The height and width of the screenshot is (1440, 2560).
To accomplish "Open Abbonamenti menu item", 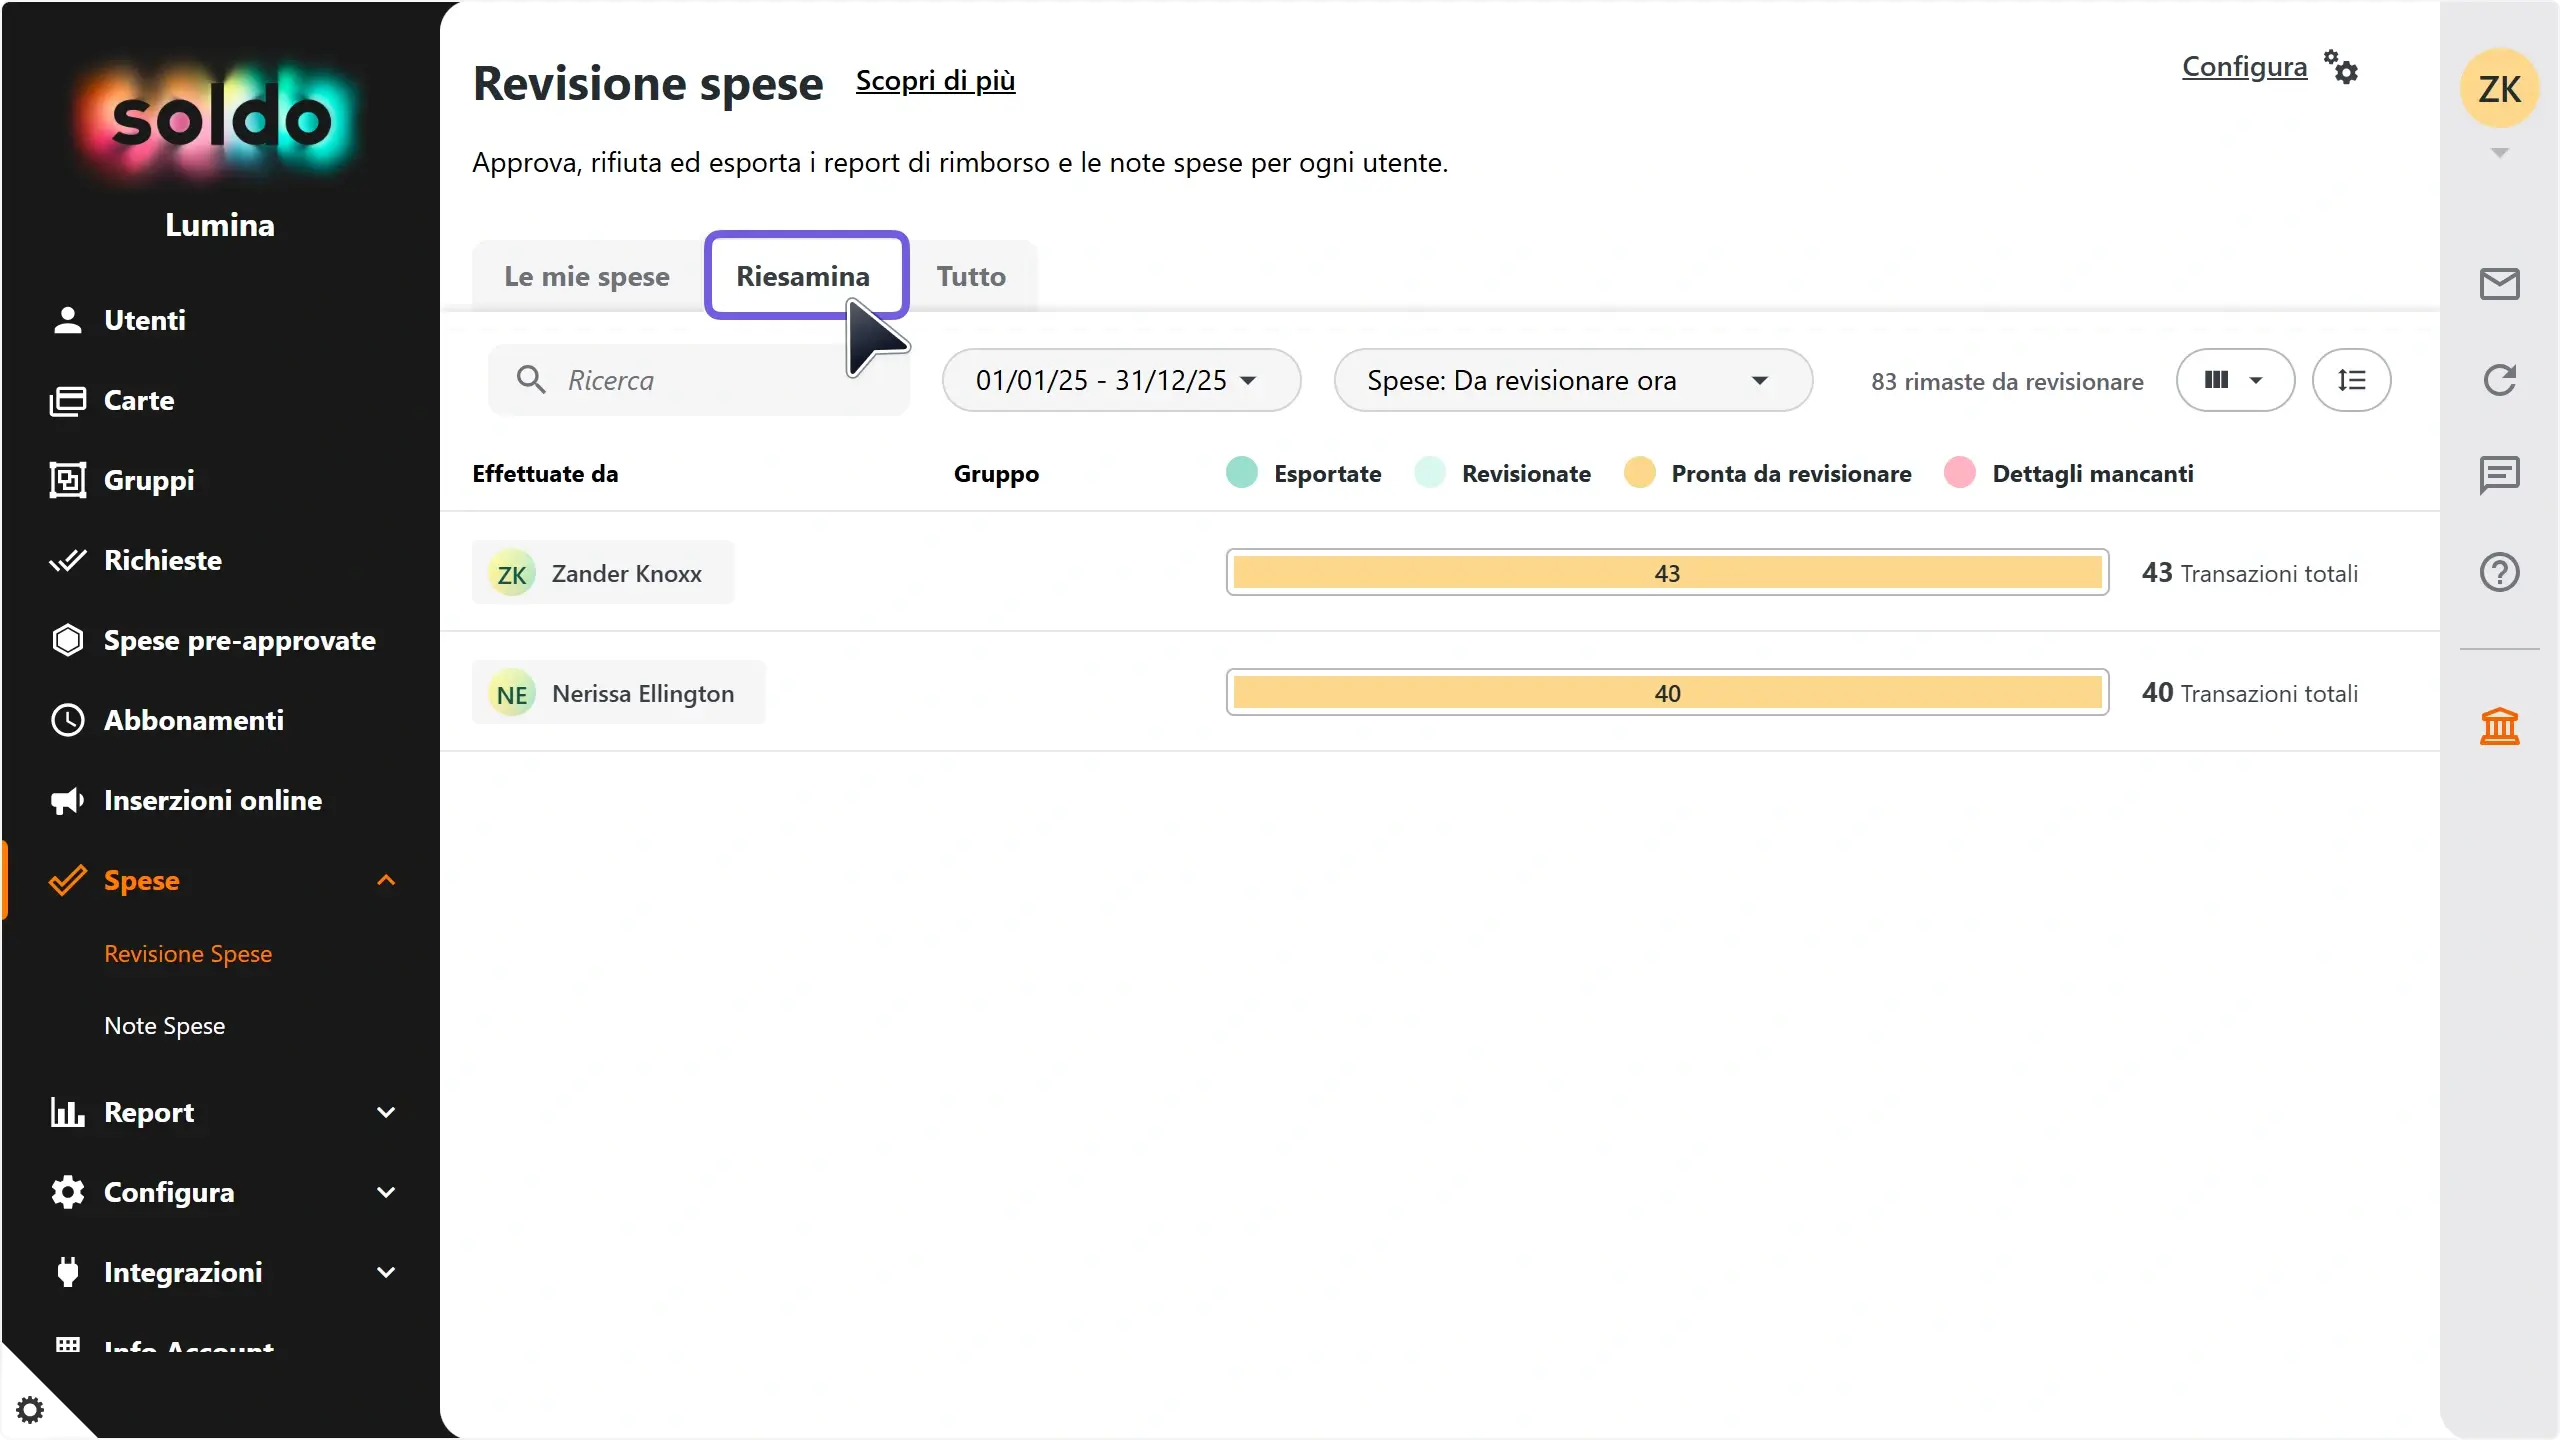I will coord(194,720).
